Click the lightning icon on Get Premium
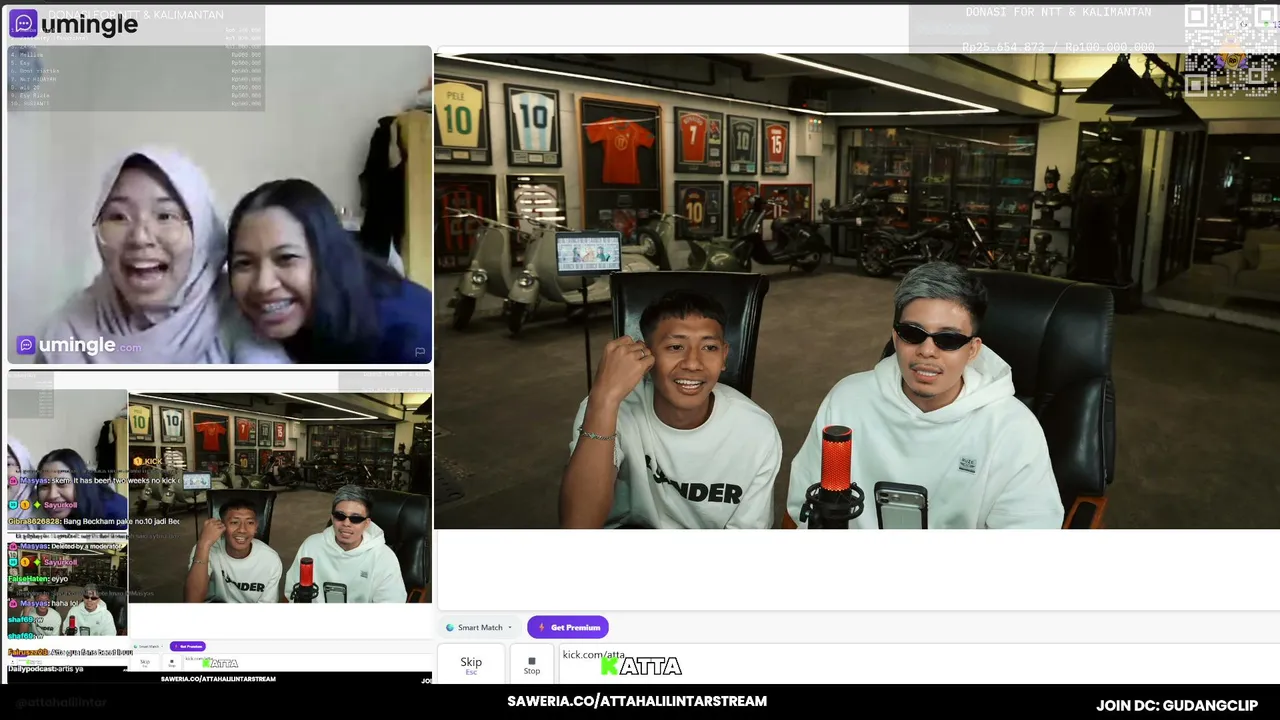The height and width of the screenshot is (720, 1280). click(541, 627)
